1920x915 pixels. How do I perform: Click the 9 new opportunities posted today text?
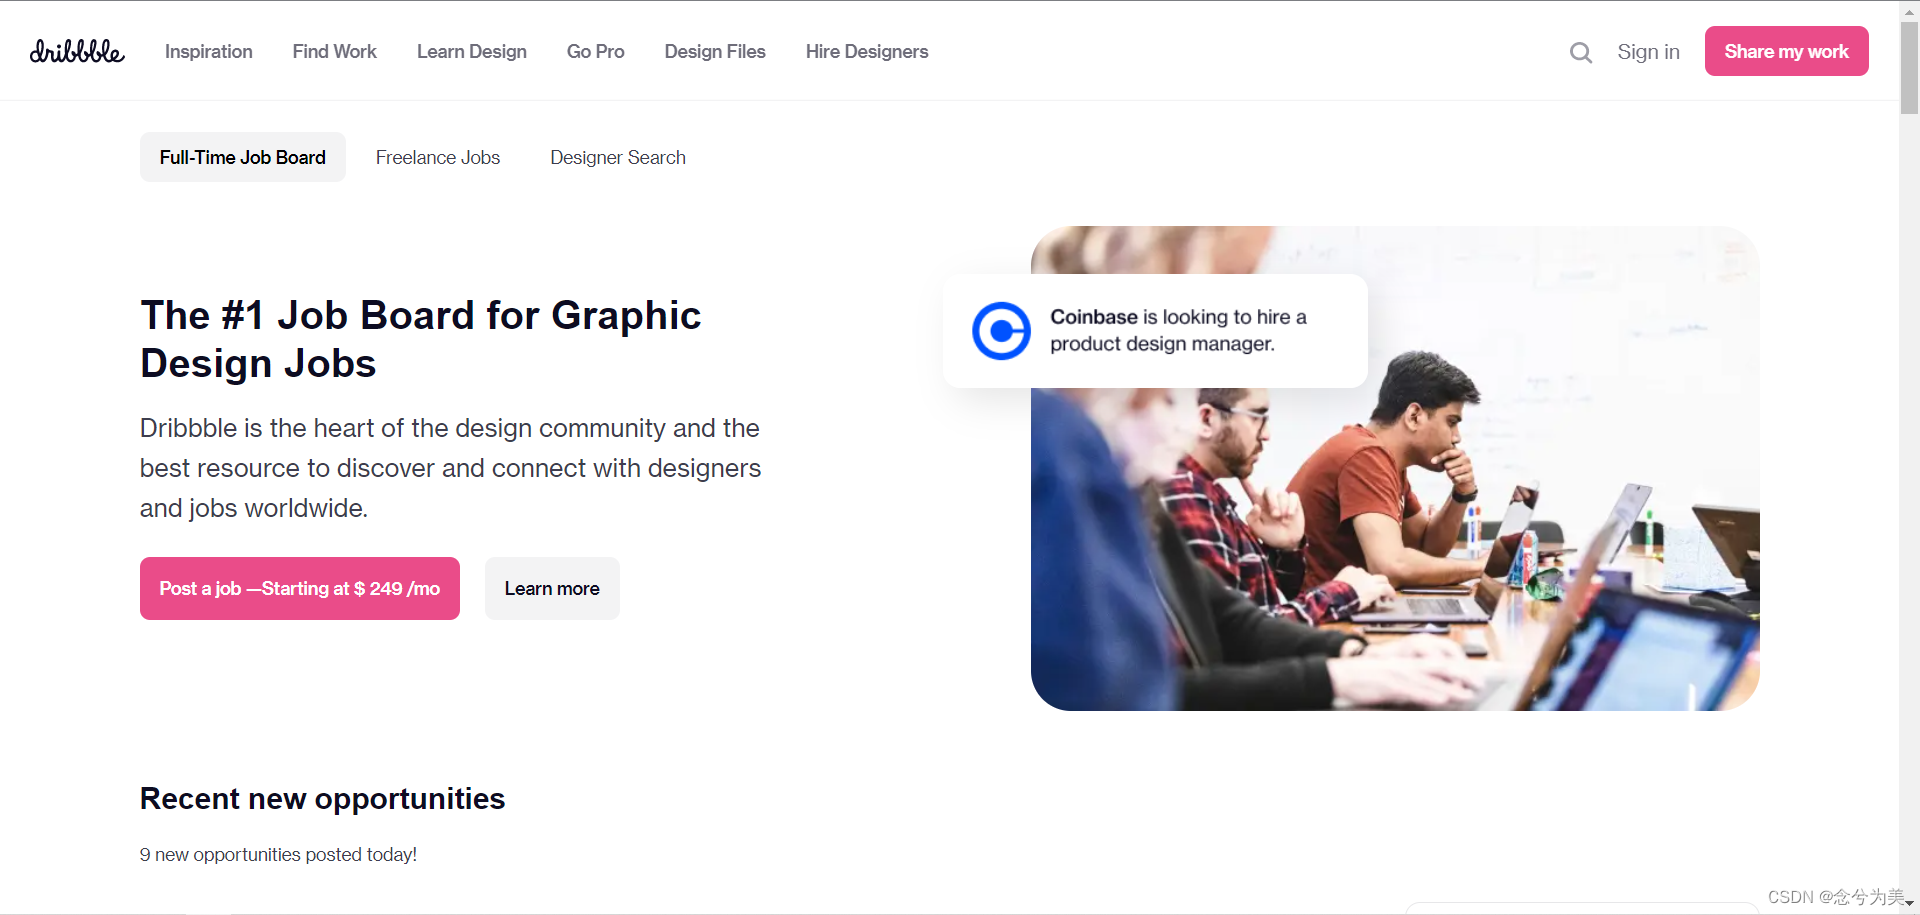click(x=278, y=854)
